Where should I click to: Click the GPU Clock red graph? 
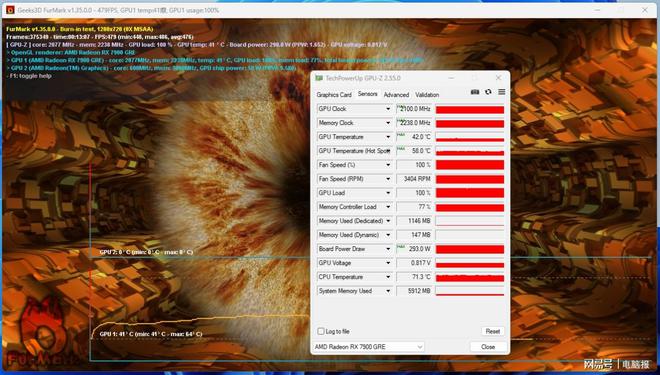tap(470, 109)
